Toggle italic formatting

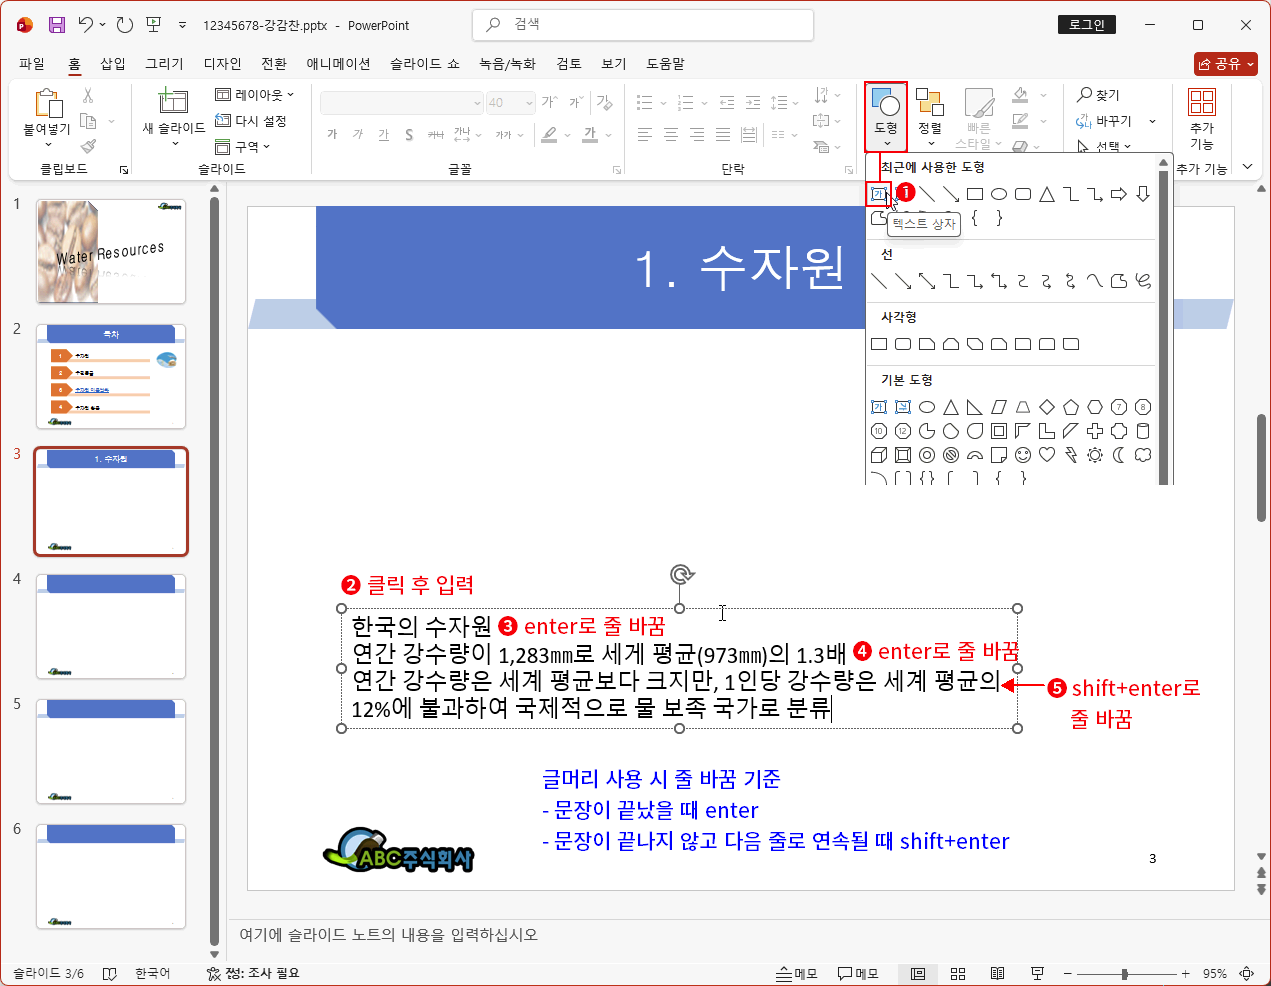(x=357, y=133)
